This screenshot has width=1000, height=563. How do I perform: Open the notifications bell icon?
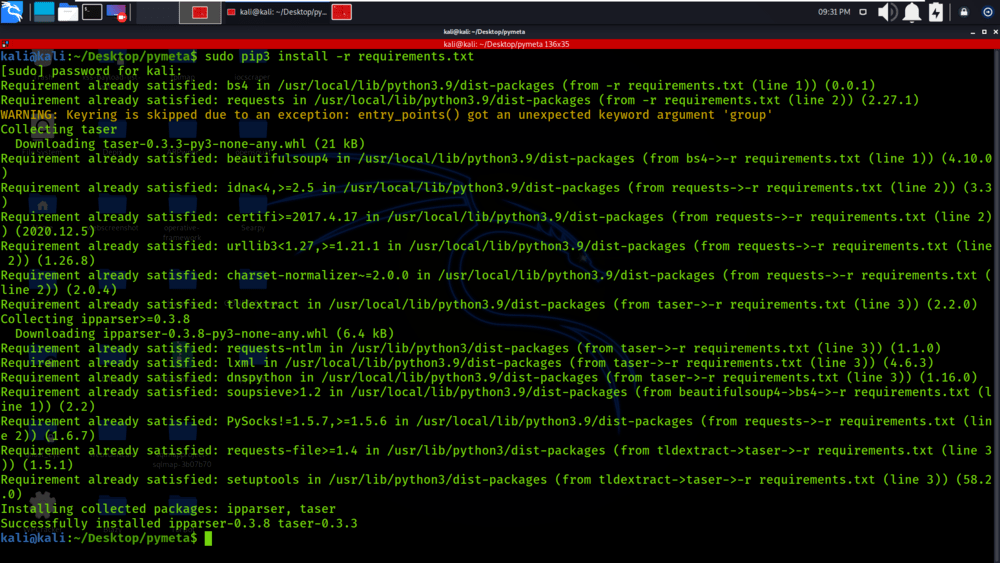click(x=912, y=12)
